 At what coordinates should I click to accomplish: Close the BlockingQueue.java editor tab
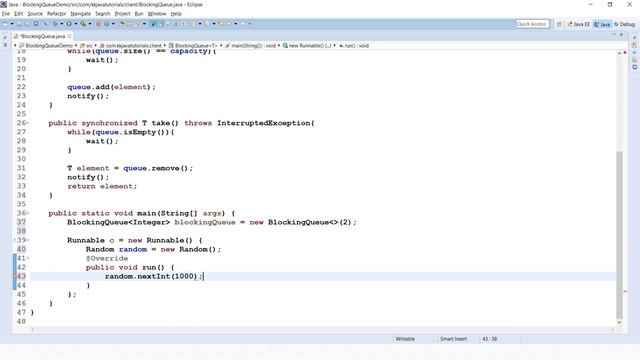click(x=69, y=36)
